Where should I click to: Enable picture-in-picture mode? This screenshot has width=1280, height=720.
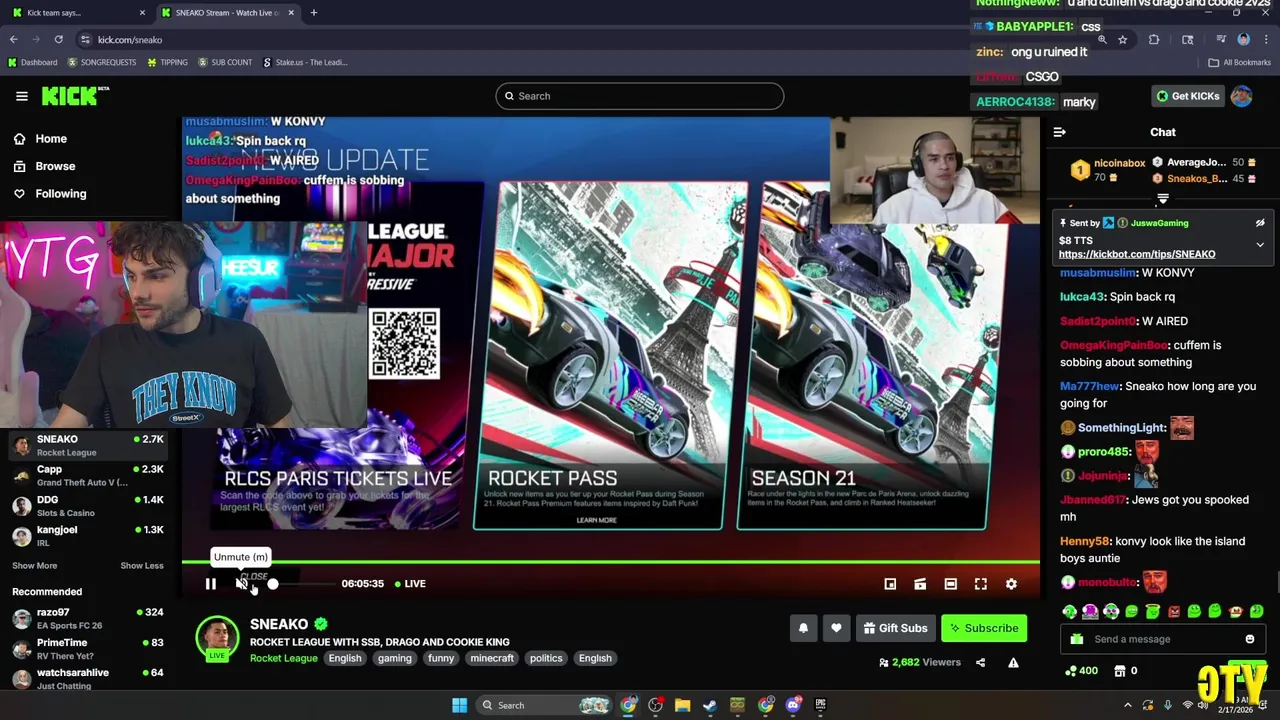coord(890,584)
